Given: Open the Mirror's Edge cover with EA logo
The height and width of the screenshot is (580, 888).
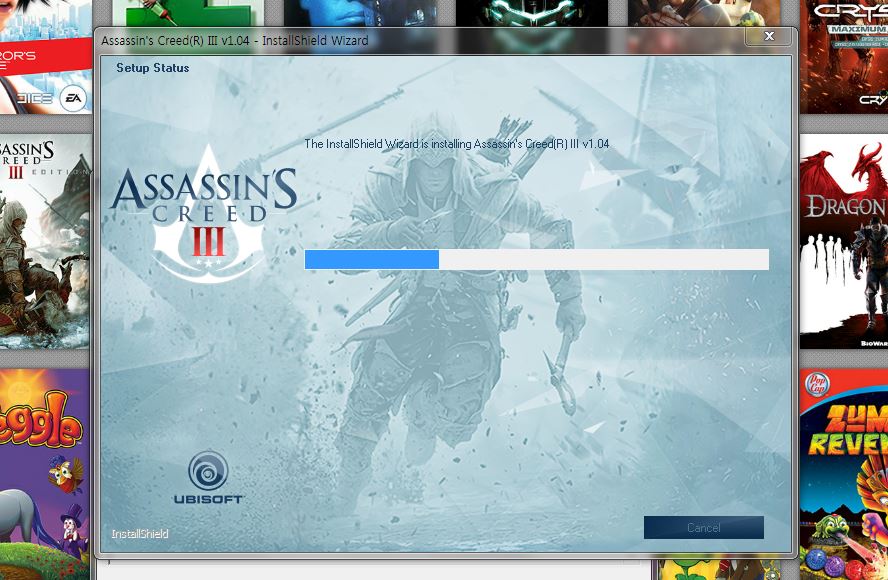Looking at the screenshot, I should (x=46, y=57).
